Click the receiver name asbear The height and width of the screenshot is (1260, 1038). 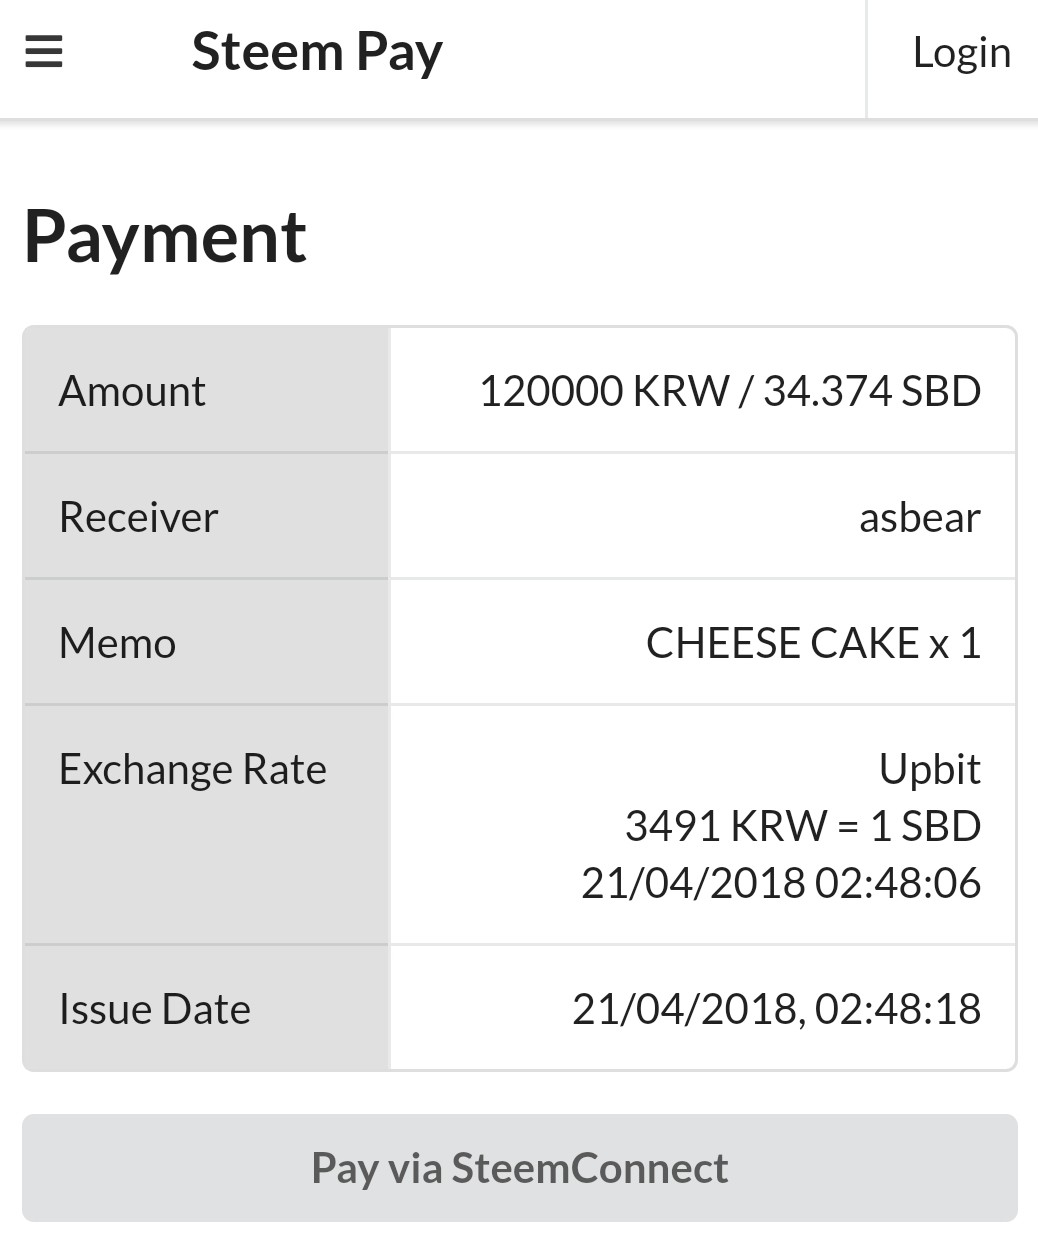(x=919, y=517)
